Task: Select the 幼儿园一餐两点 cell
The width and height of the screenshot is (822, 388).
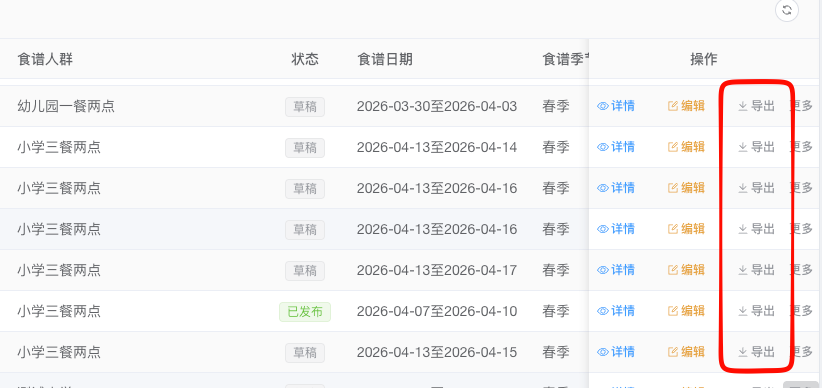Action: coord(66,106)
